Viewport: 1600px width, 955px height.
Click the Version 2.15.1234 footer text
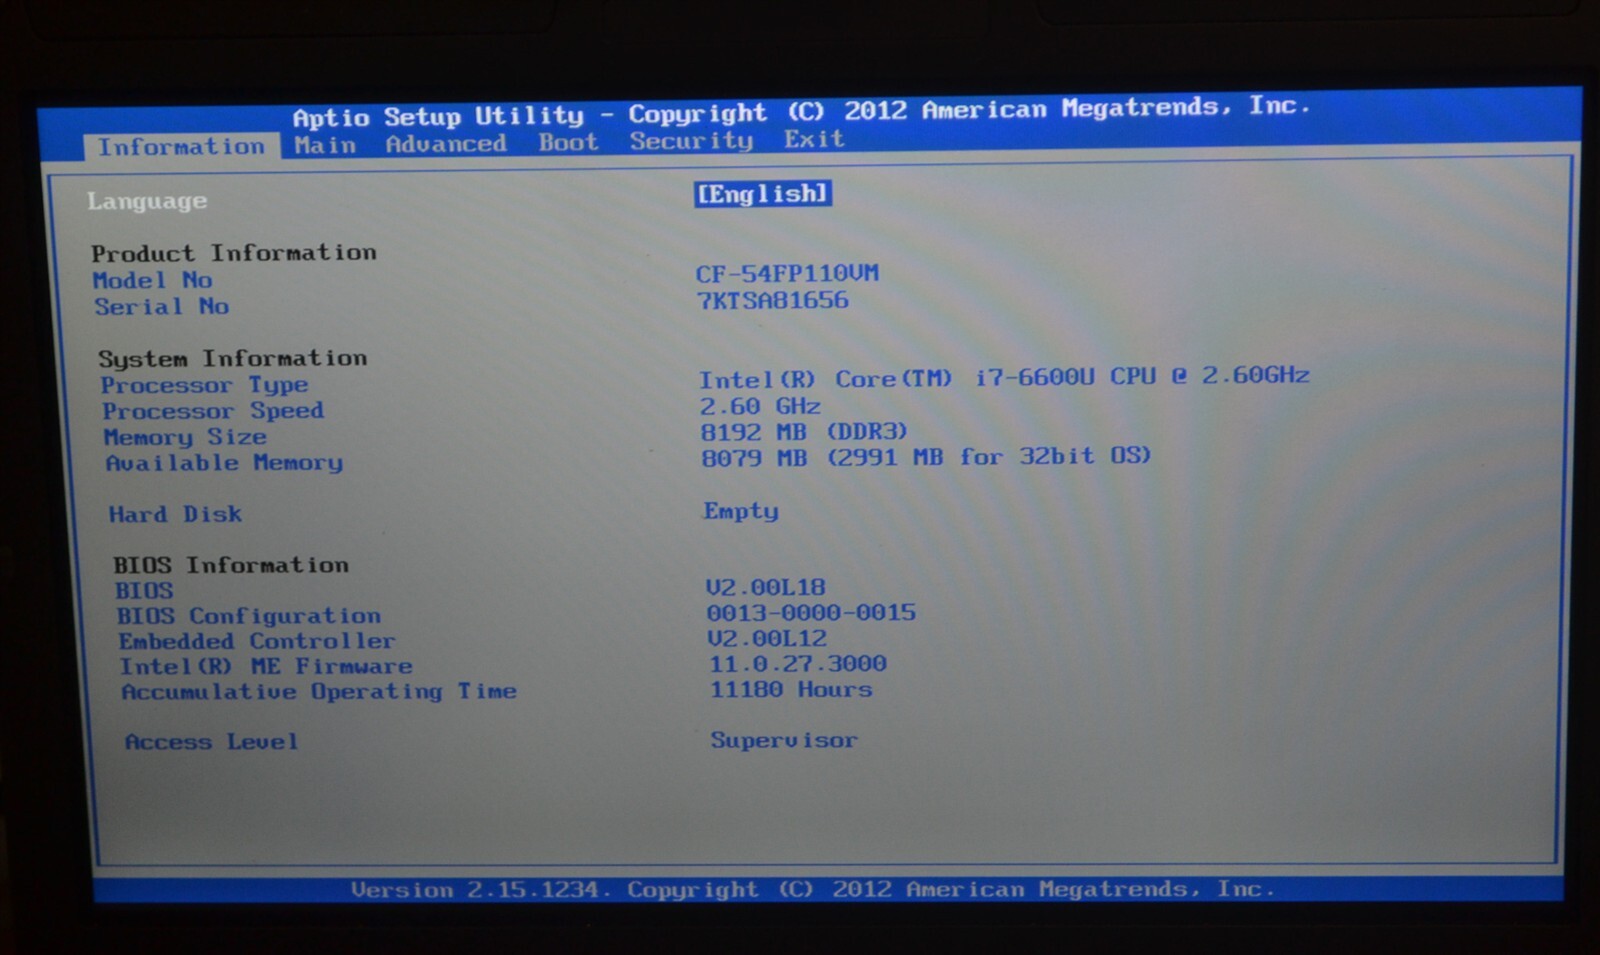pyautogui.click(x=814, y=889)
